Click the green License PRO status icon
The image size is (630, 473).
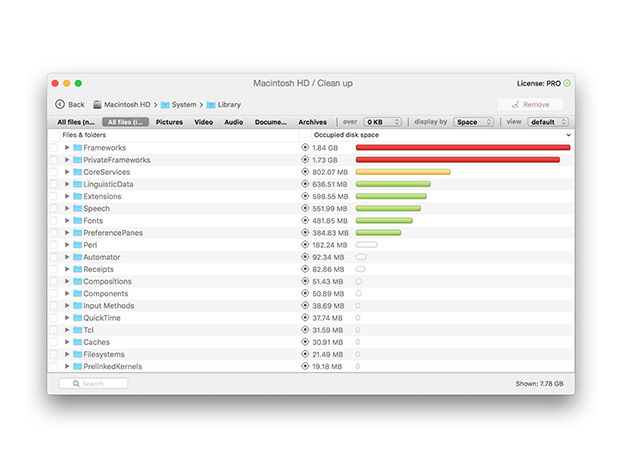(567, 83)
